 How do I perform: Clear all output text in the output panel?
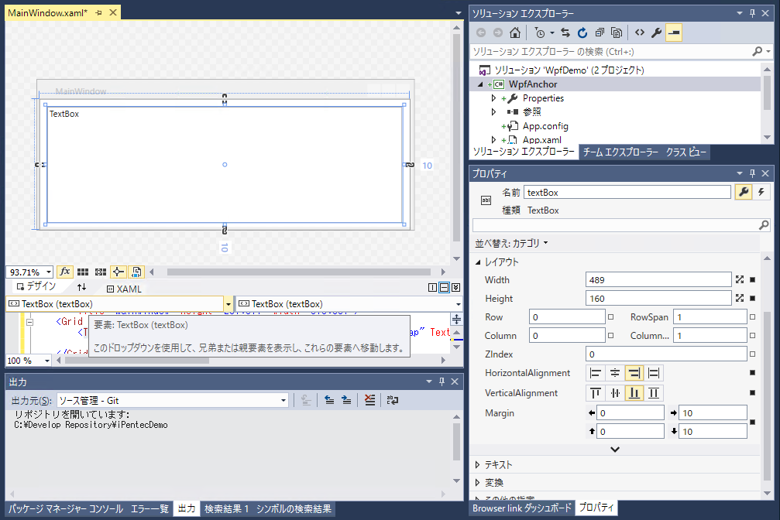point(370,400)
